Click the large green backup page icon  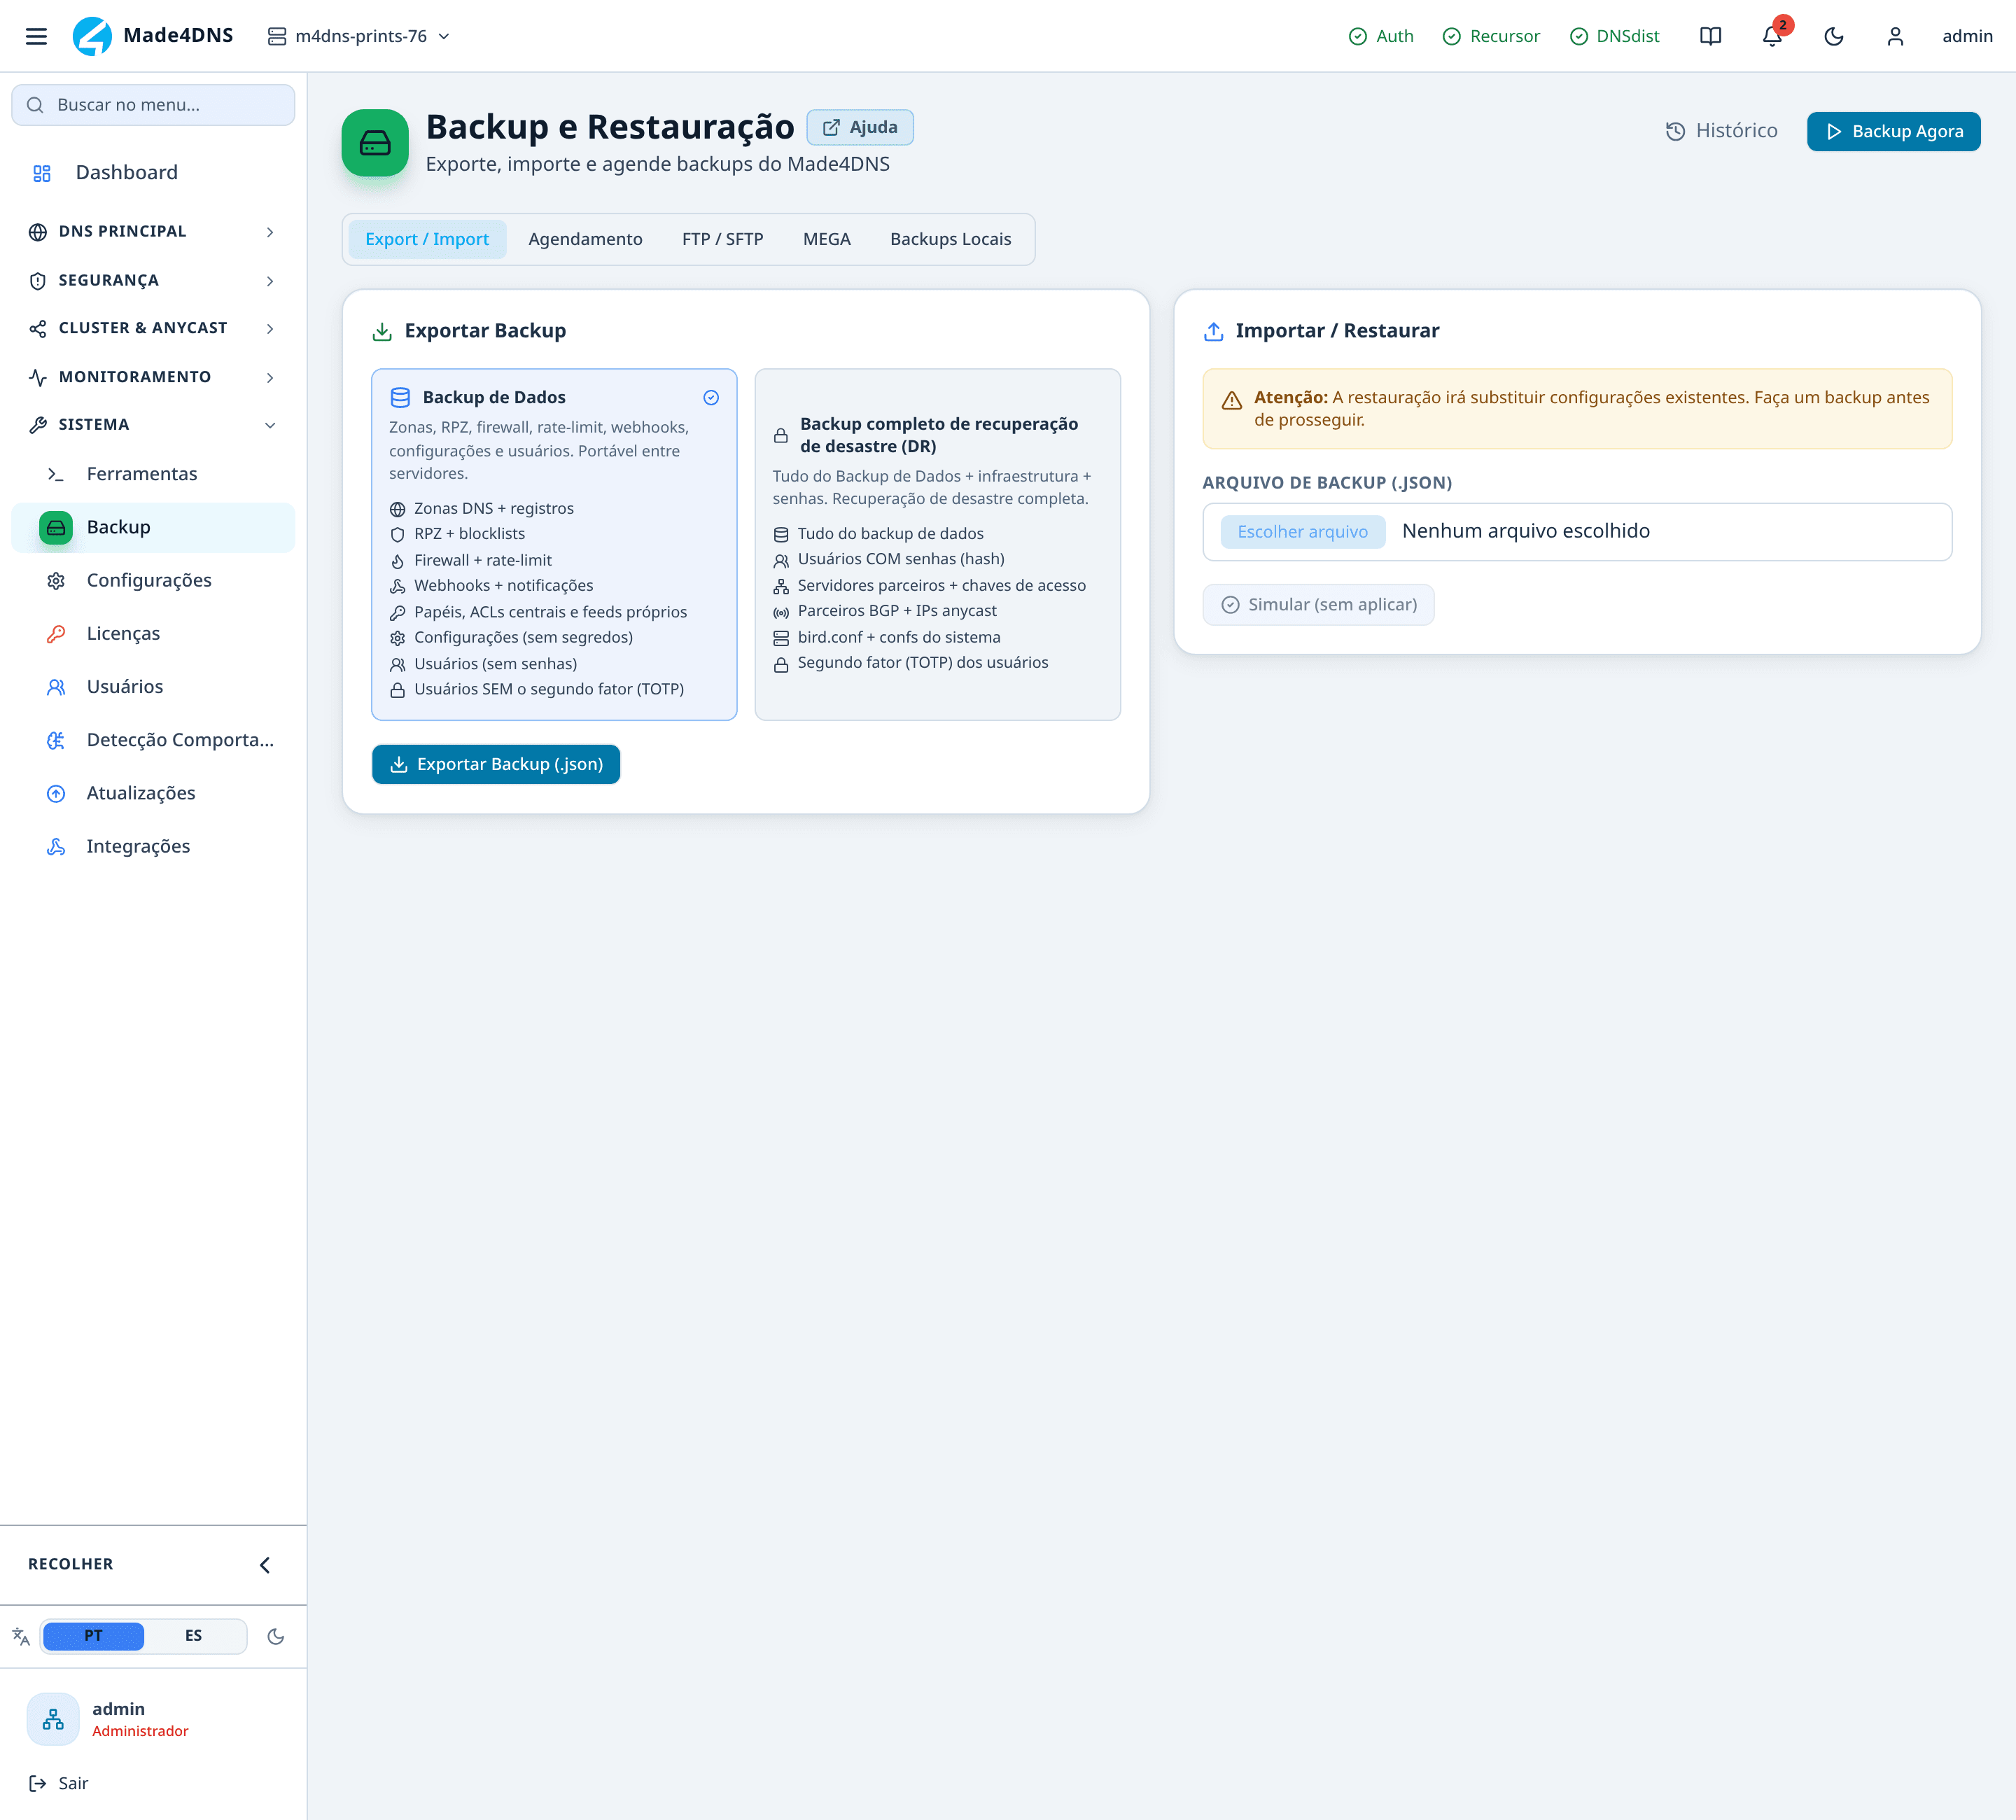pos(375,143)
